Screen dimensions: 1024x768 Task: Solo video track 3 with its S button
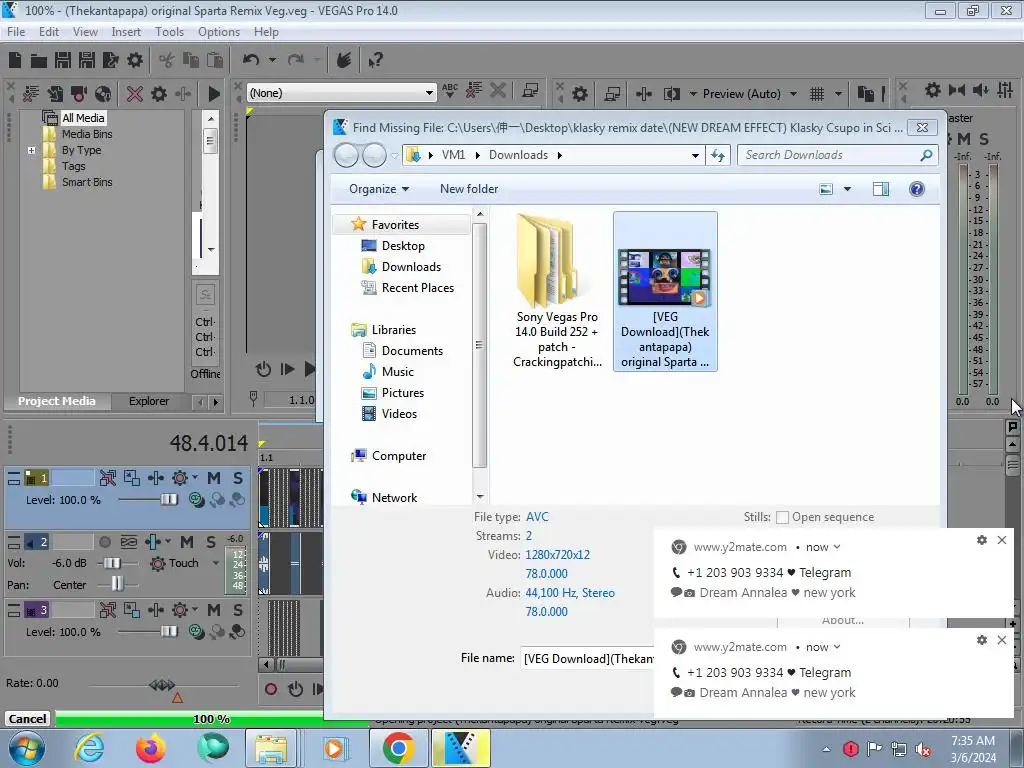pyautogui.click(x=238, y=610)
